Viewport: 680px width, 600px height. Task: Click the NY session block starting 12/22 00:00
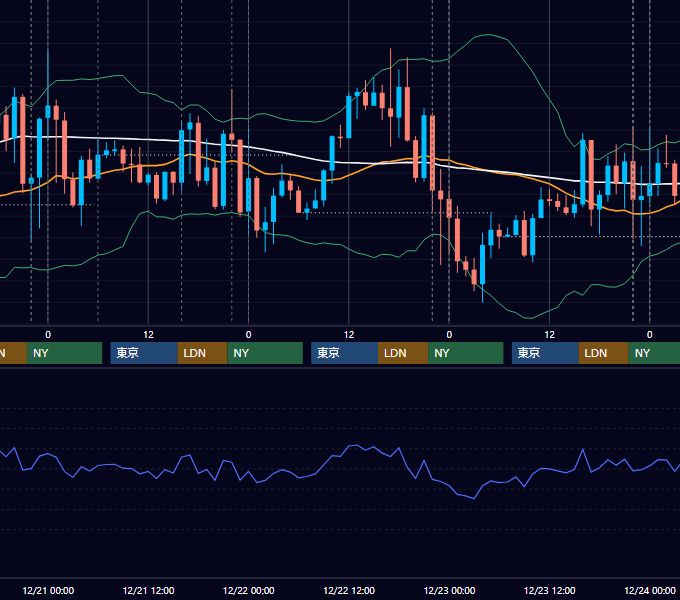click(x=265, y=353)
